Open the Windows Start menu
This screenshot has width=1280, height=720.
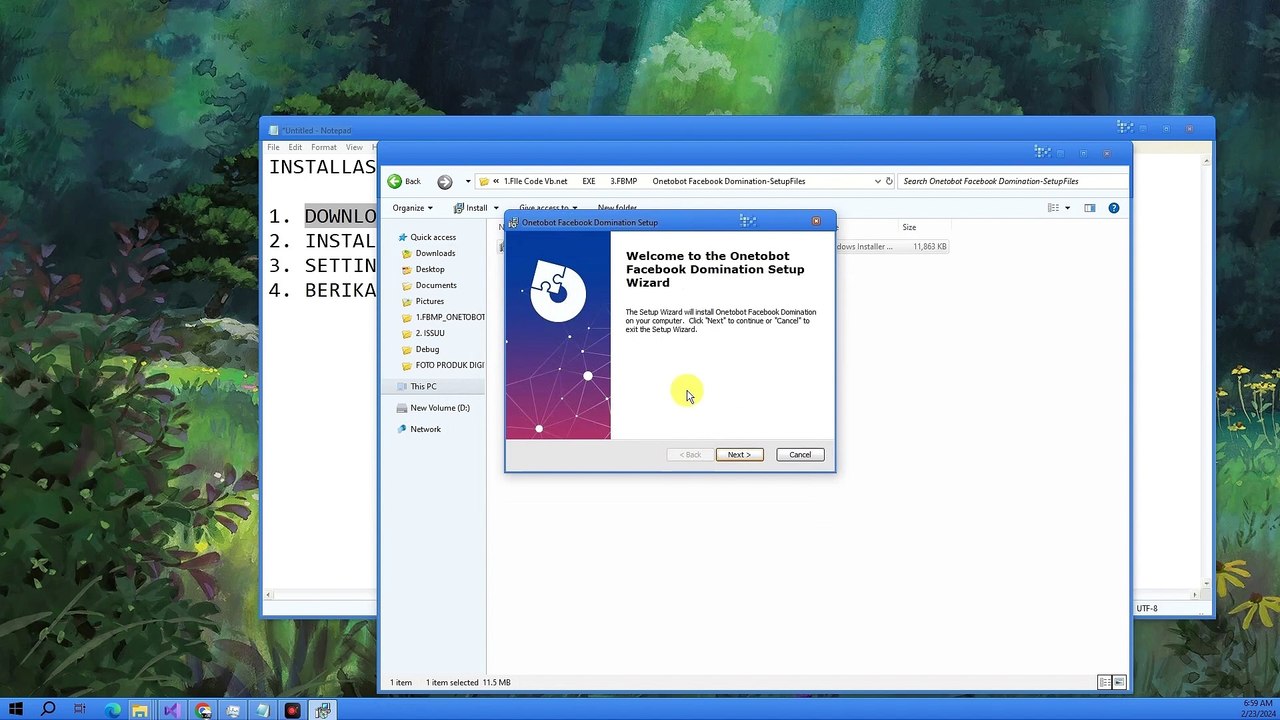pos(16,710)
